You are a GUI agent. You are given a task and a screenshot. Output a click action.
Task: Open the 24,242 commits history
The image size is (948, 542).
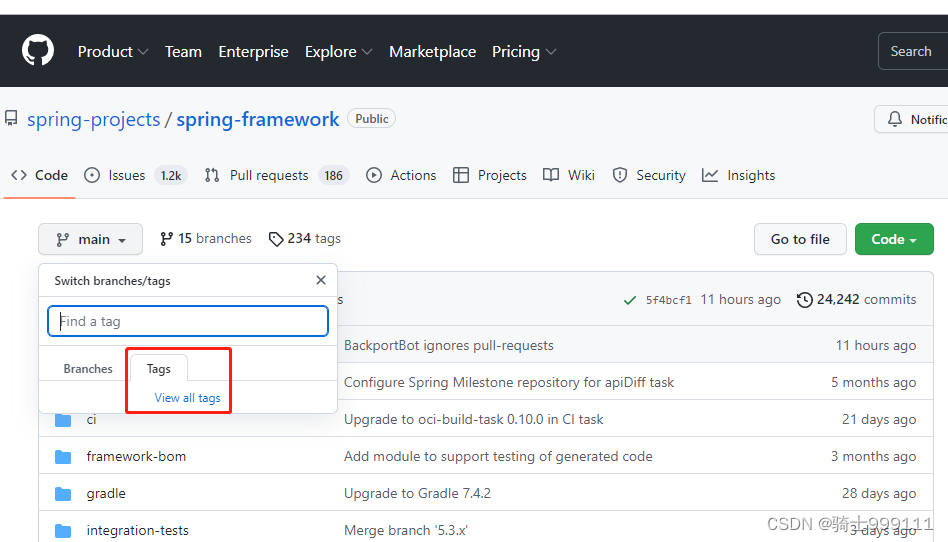(856, 299)
